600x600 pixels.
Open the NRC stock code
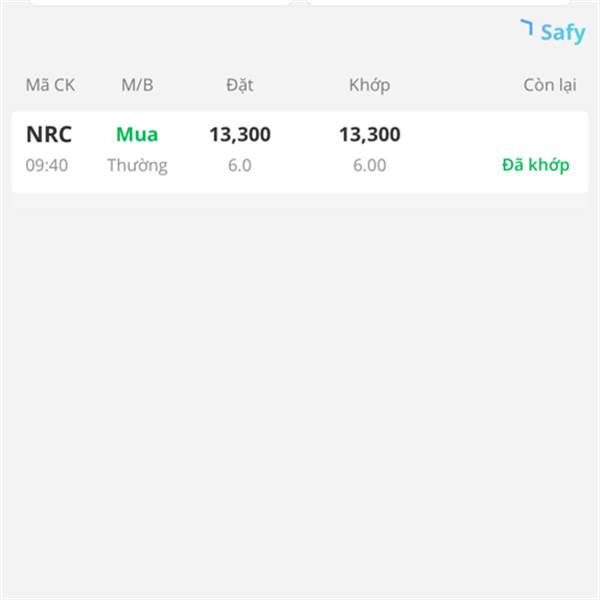(49, 134)
